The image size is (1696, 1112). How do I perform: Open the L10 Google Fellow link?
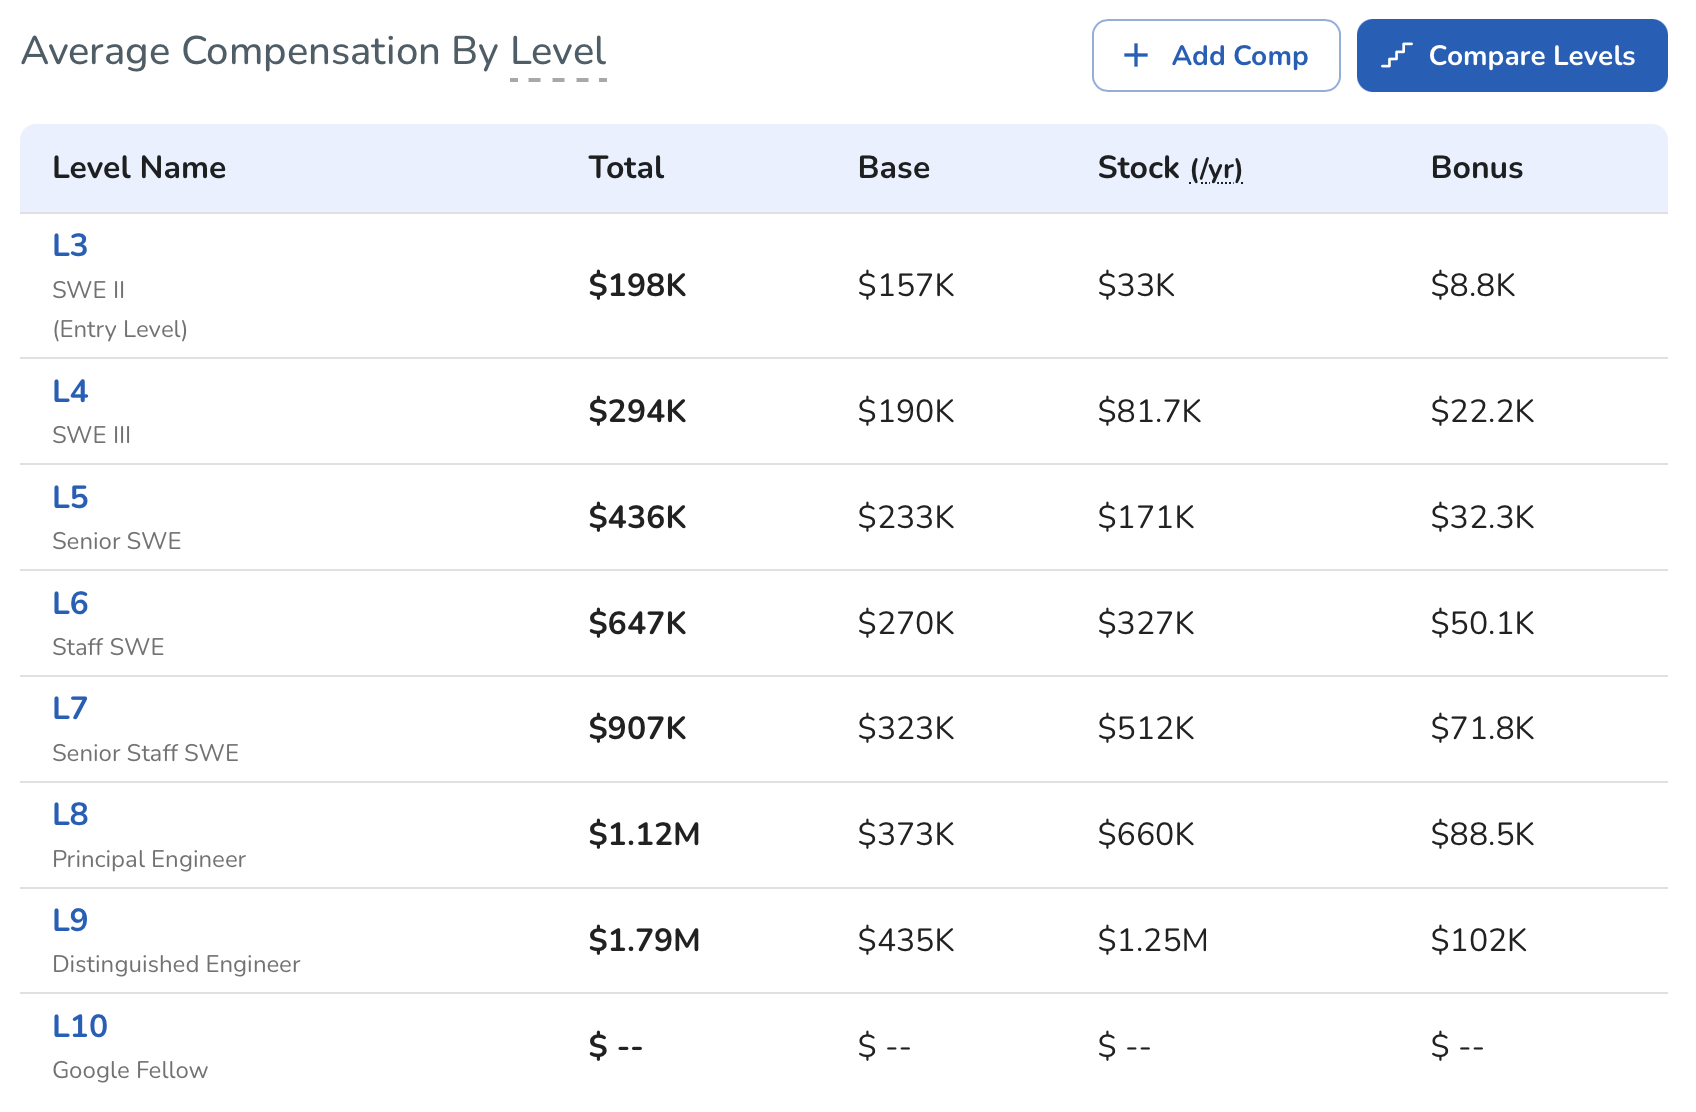(80, 1026)
